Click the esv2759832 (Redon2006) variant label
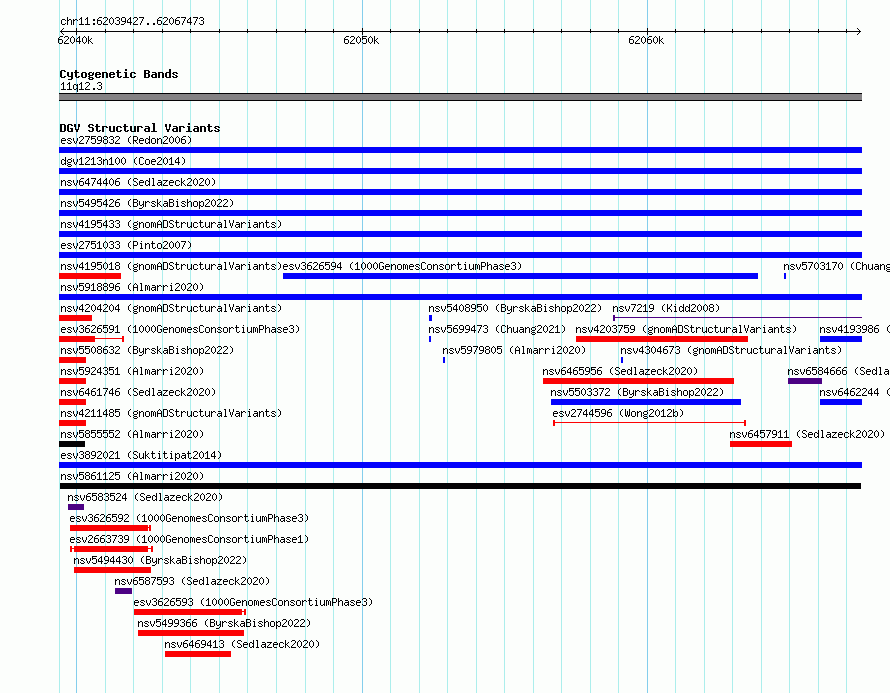Image resolution: width=890 pixels, height=693 pixels. point(126,140)
